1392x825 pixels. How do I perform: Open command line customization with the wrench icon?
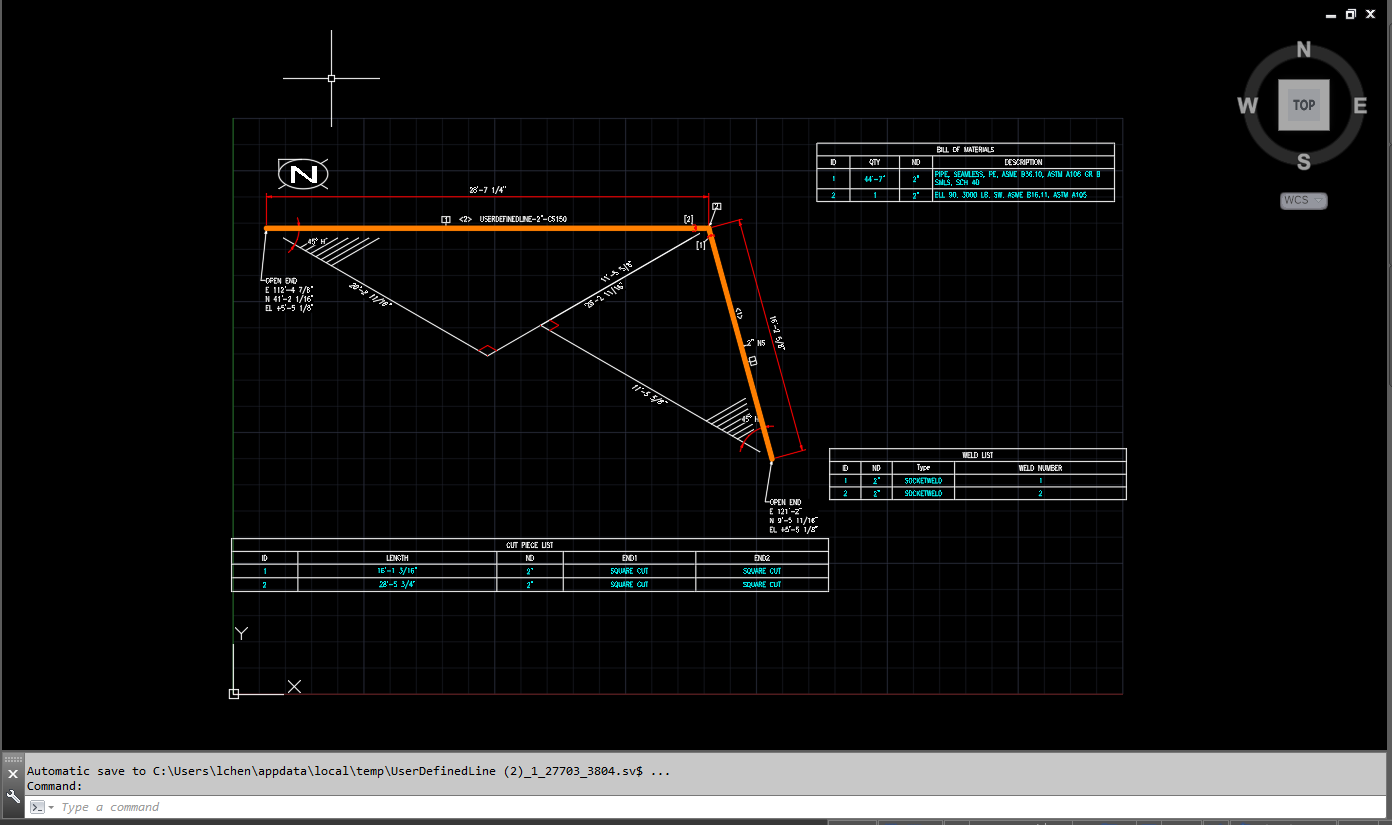pyautogui.click(x=12, y=796)
